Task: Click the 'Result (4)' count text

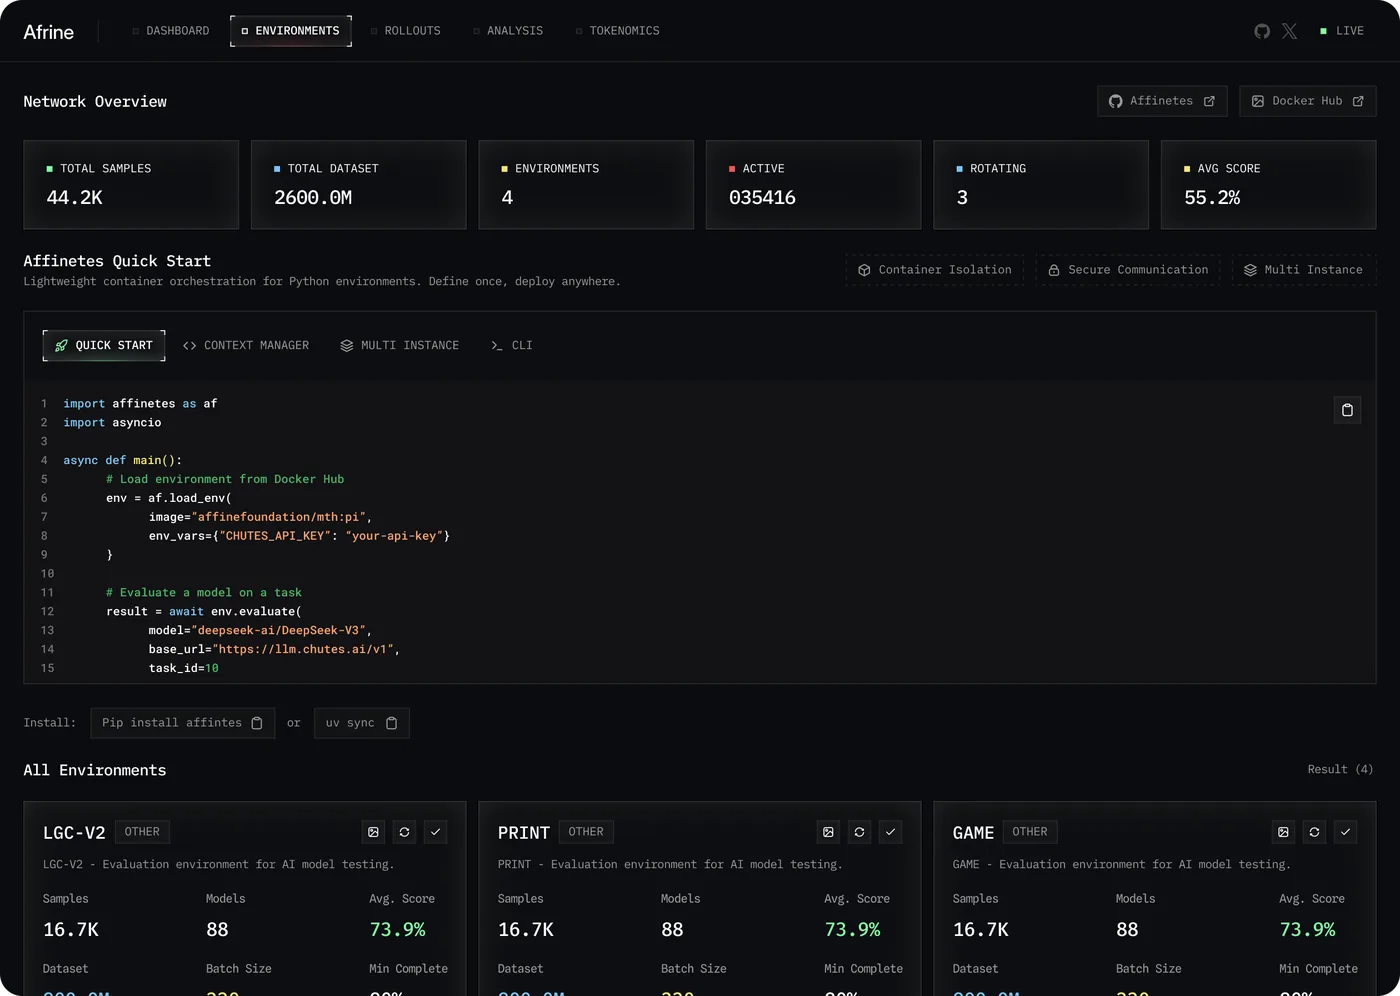Action: (x=1340, y=770)
